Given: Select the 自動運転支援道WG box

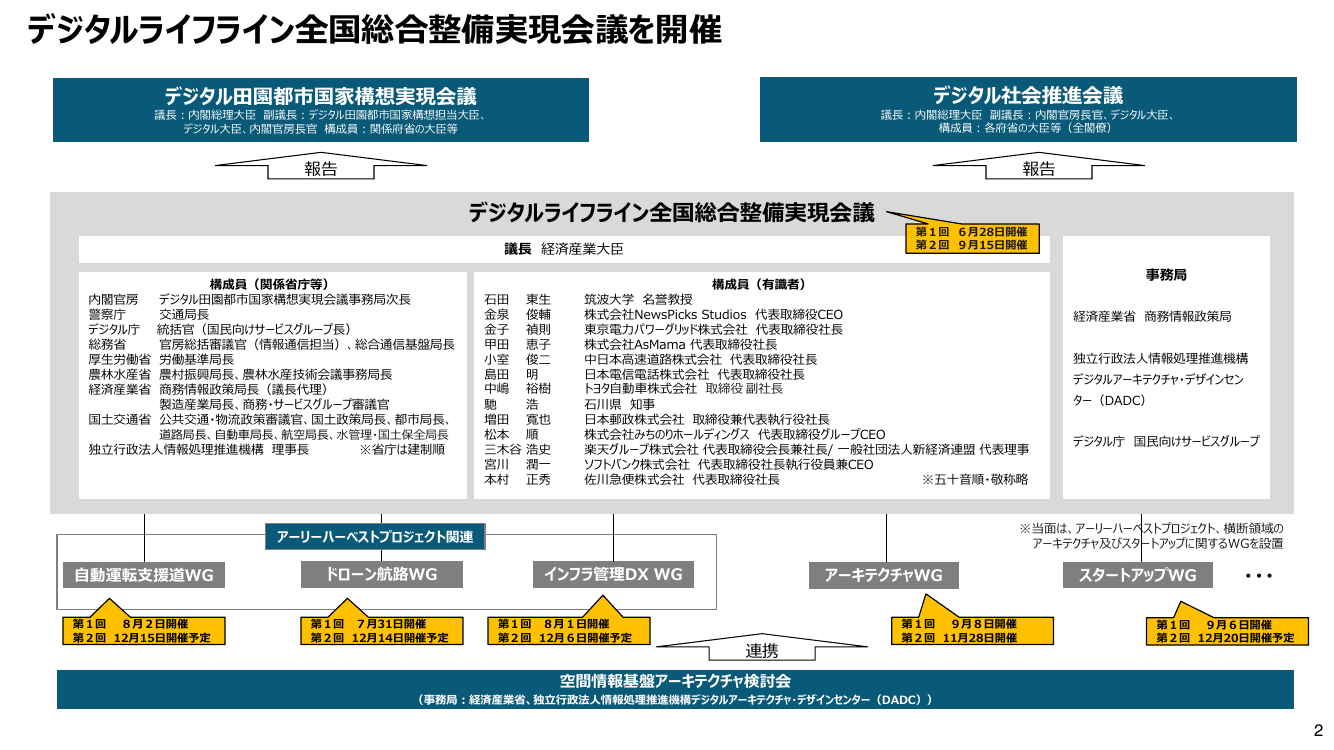Looking at the screenshot, I should tap(143, 575).
